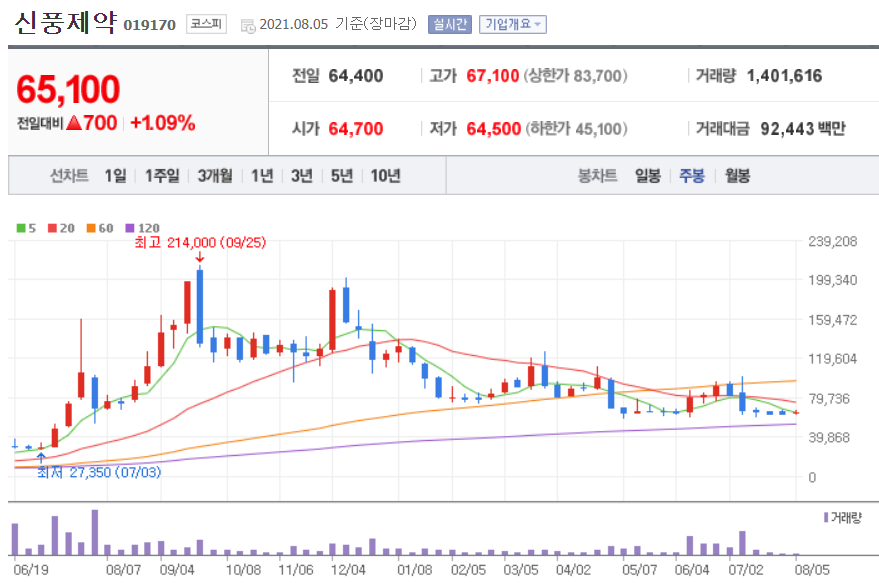Select the 주봉 candlestick chart tab
Screen dimensions: 879x583
[x=692, y=175]
